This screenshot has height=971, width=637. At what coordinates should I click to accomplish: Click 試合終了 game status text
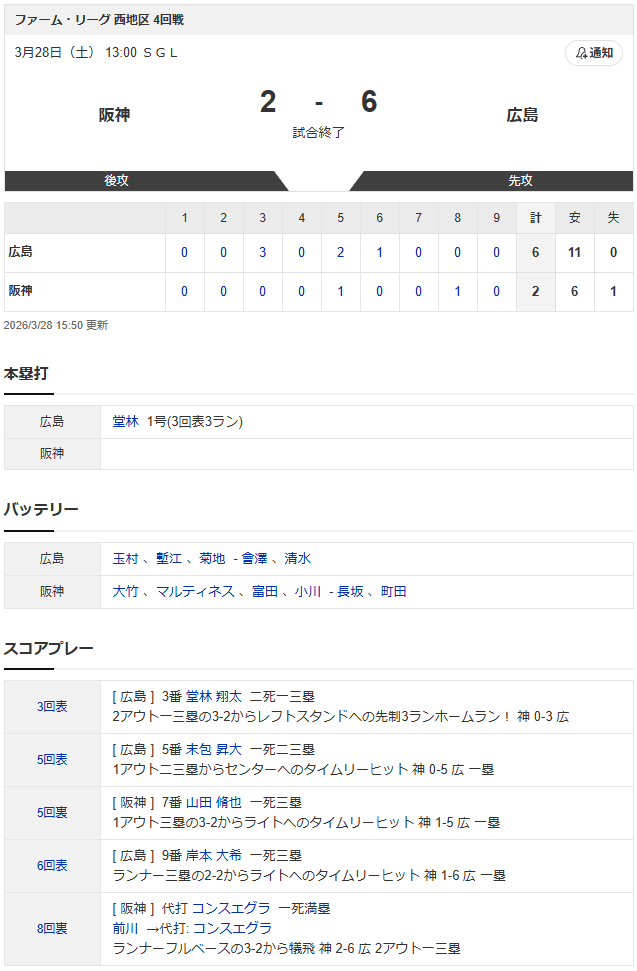tap(319, 133)
